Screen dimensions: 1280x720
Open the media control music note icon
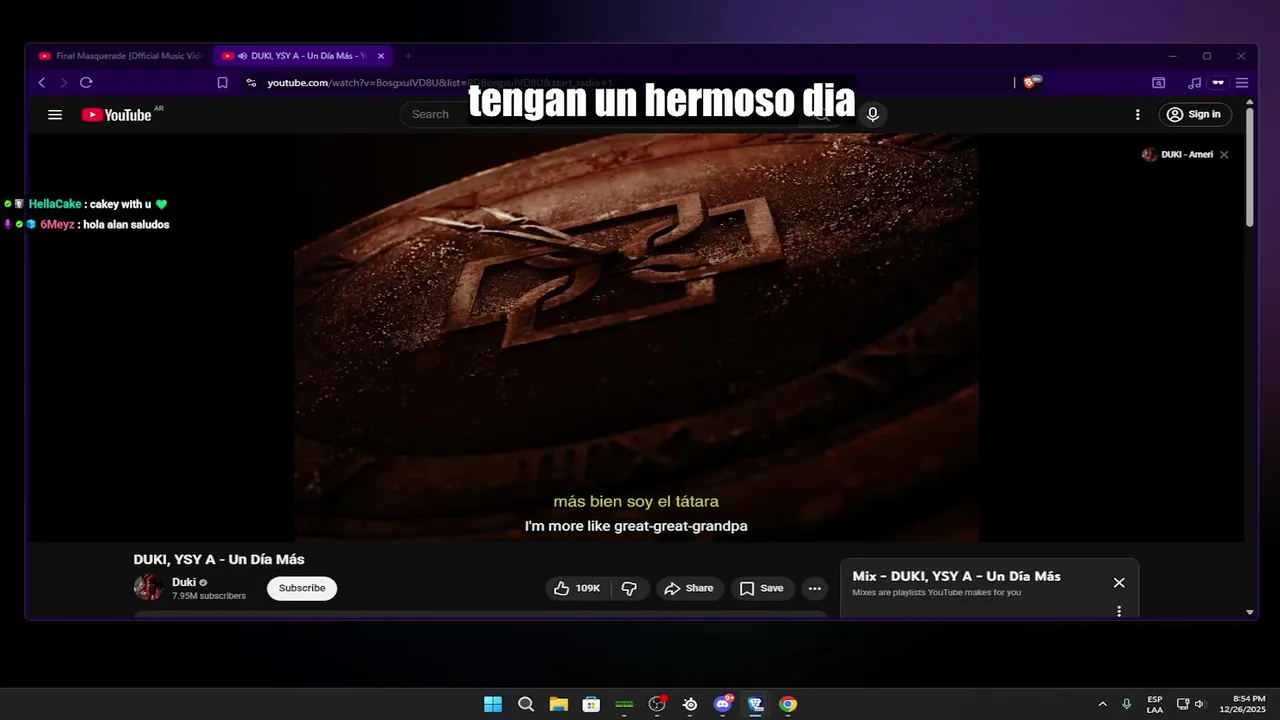tap(1194, 83)
